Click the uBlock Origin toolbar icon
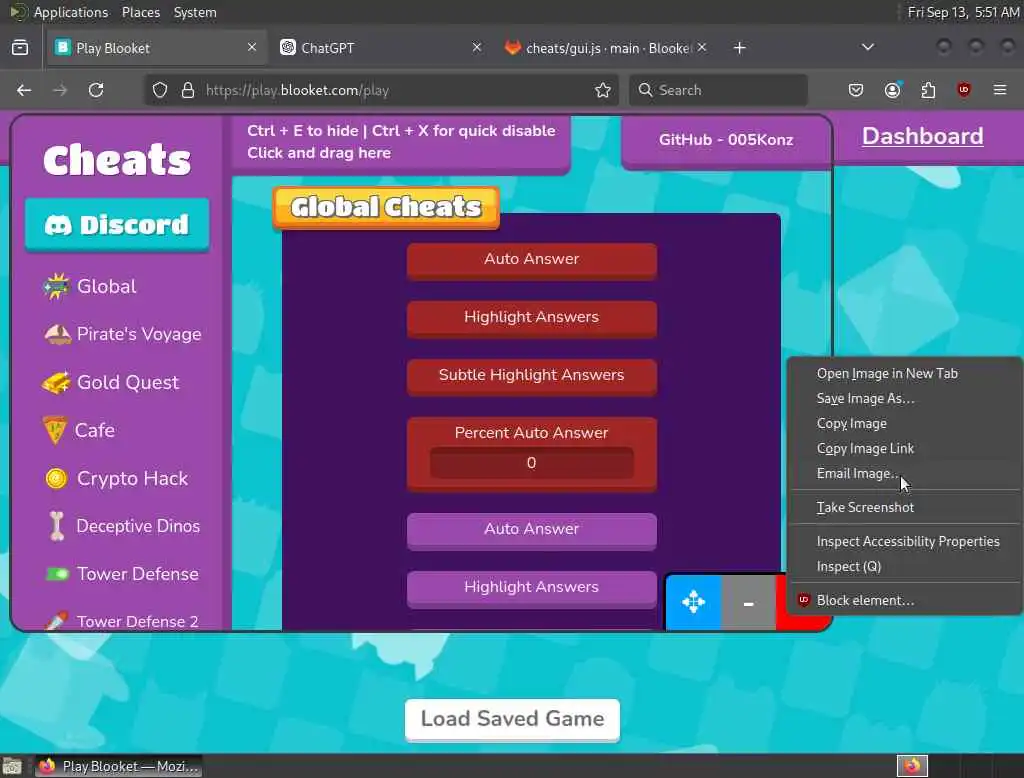This screenshot has width=1024, height=778. [x=964, y=90]
